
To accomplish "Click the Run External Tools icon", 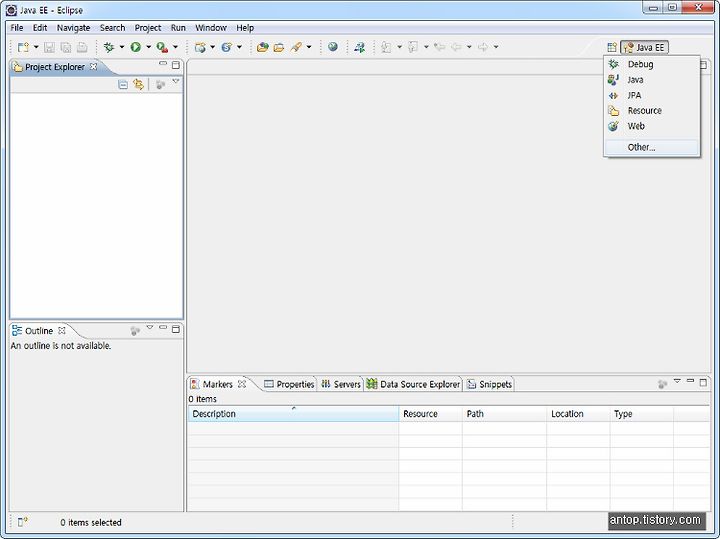I will 162,47.
